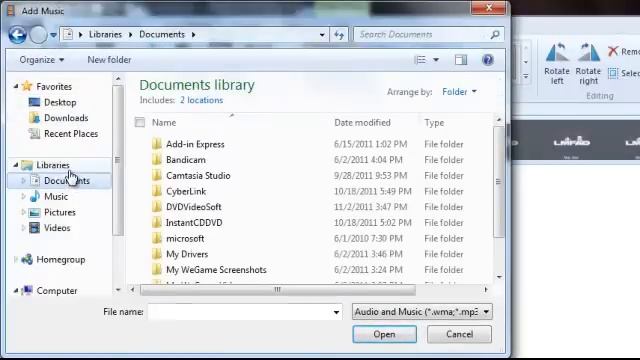Click the Refresh button beside the address bar
This screenshot has height=360, width=640.
click(339, 35)
